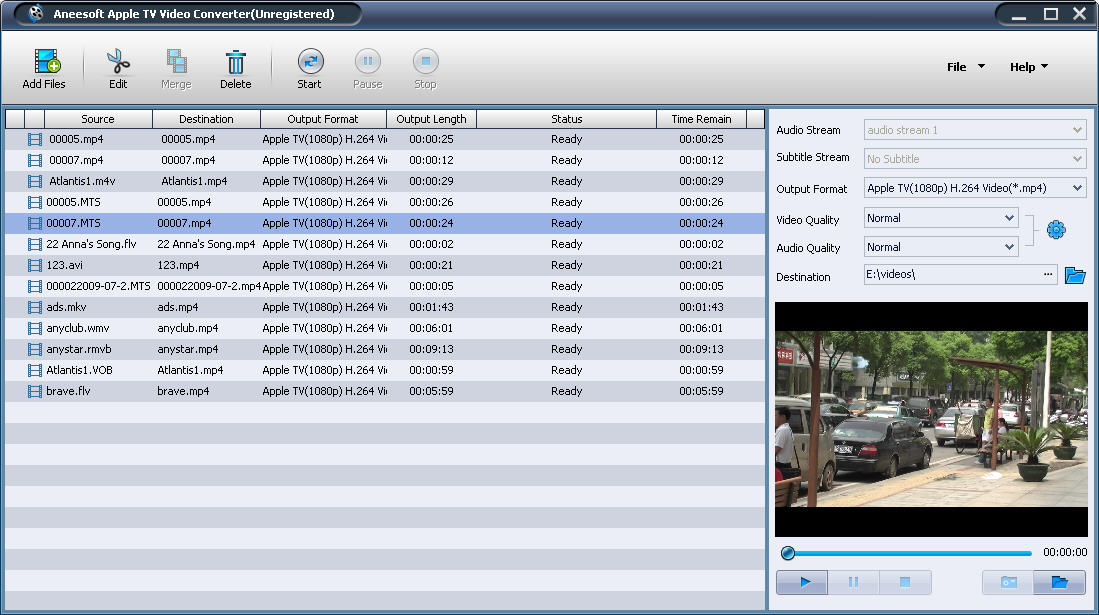The width and height of the screenshot is (1099, 615).
Task: Click preview time display 00:00:00
Action: point(1065,553)
